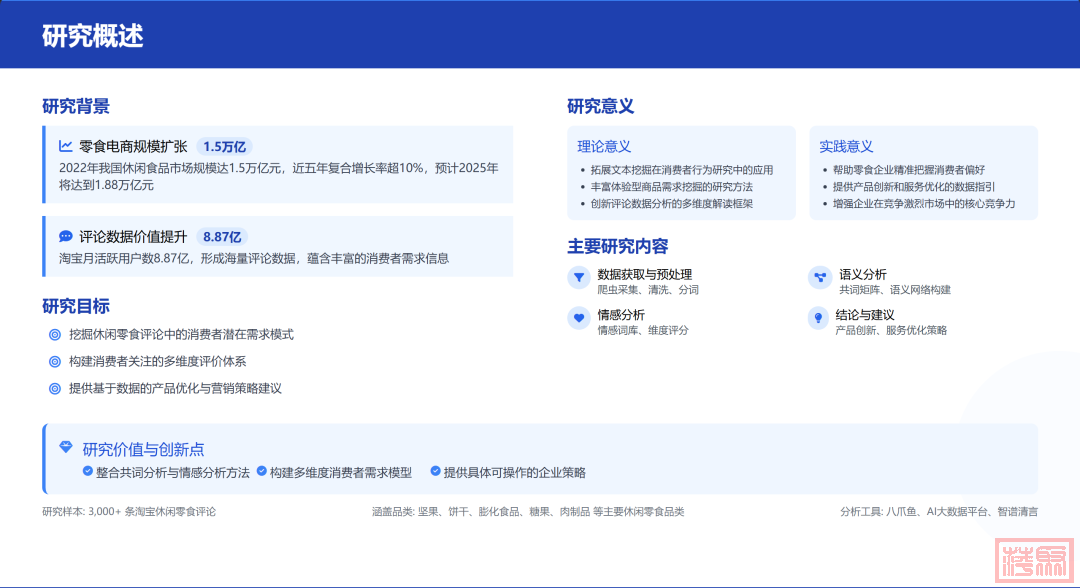
Task: Click the line chart icon beside 零食电商规模扩张
Action: (x=66, y=146)
